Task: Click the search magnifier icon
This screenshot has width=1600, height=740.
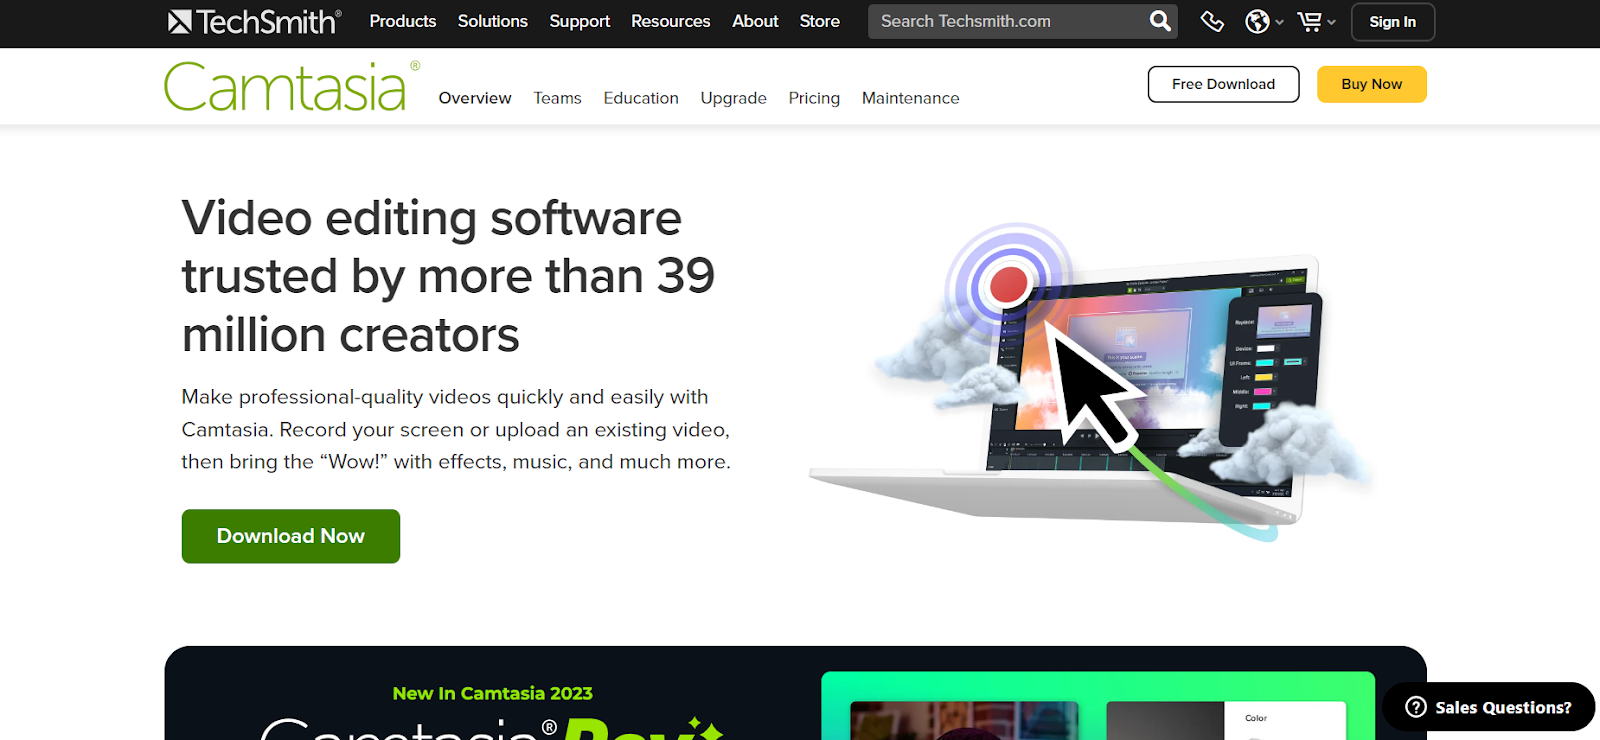Action: pyautogui.click(x=1160, y=21)
